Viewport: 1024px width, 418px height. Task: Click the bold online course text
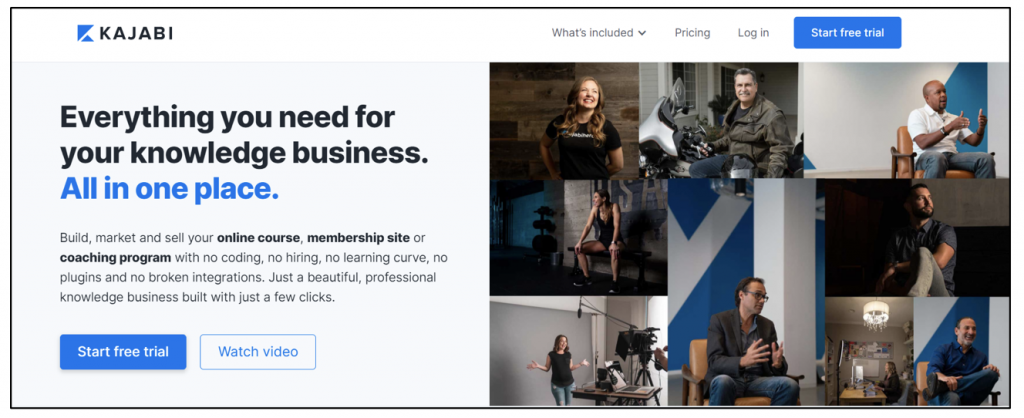pyautogui.click(x=259, y=238)
